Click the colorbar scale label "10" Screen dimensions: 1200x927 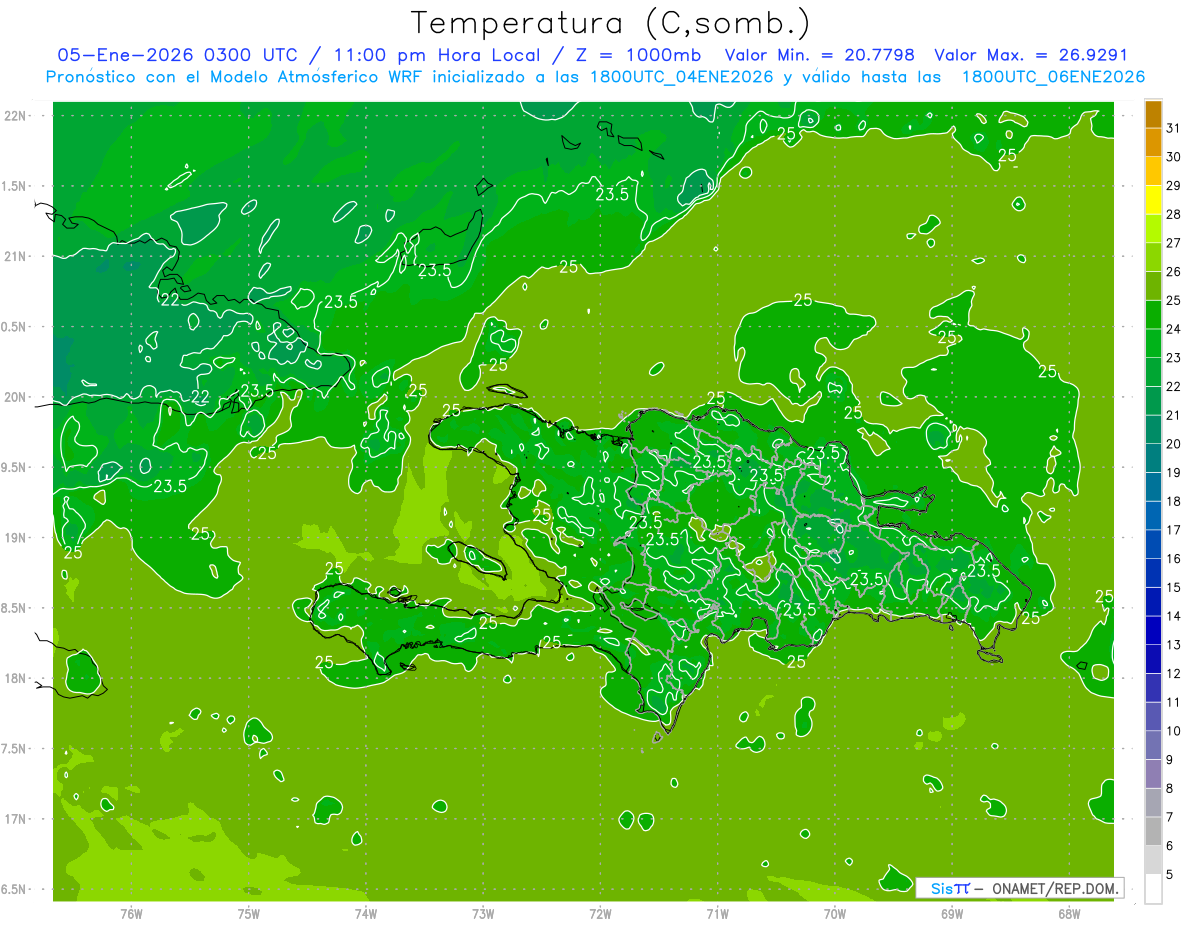pos(1174,731)
